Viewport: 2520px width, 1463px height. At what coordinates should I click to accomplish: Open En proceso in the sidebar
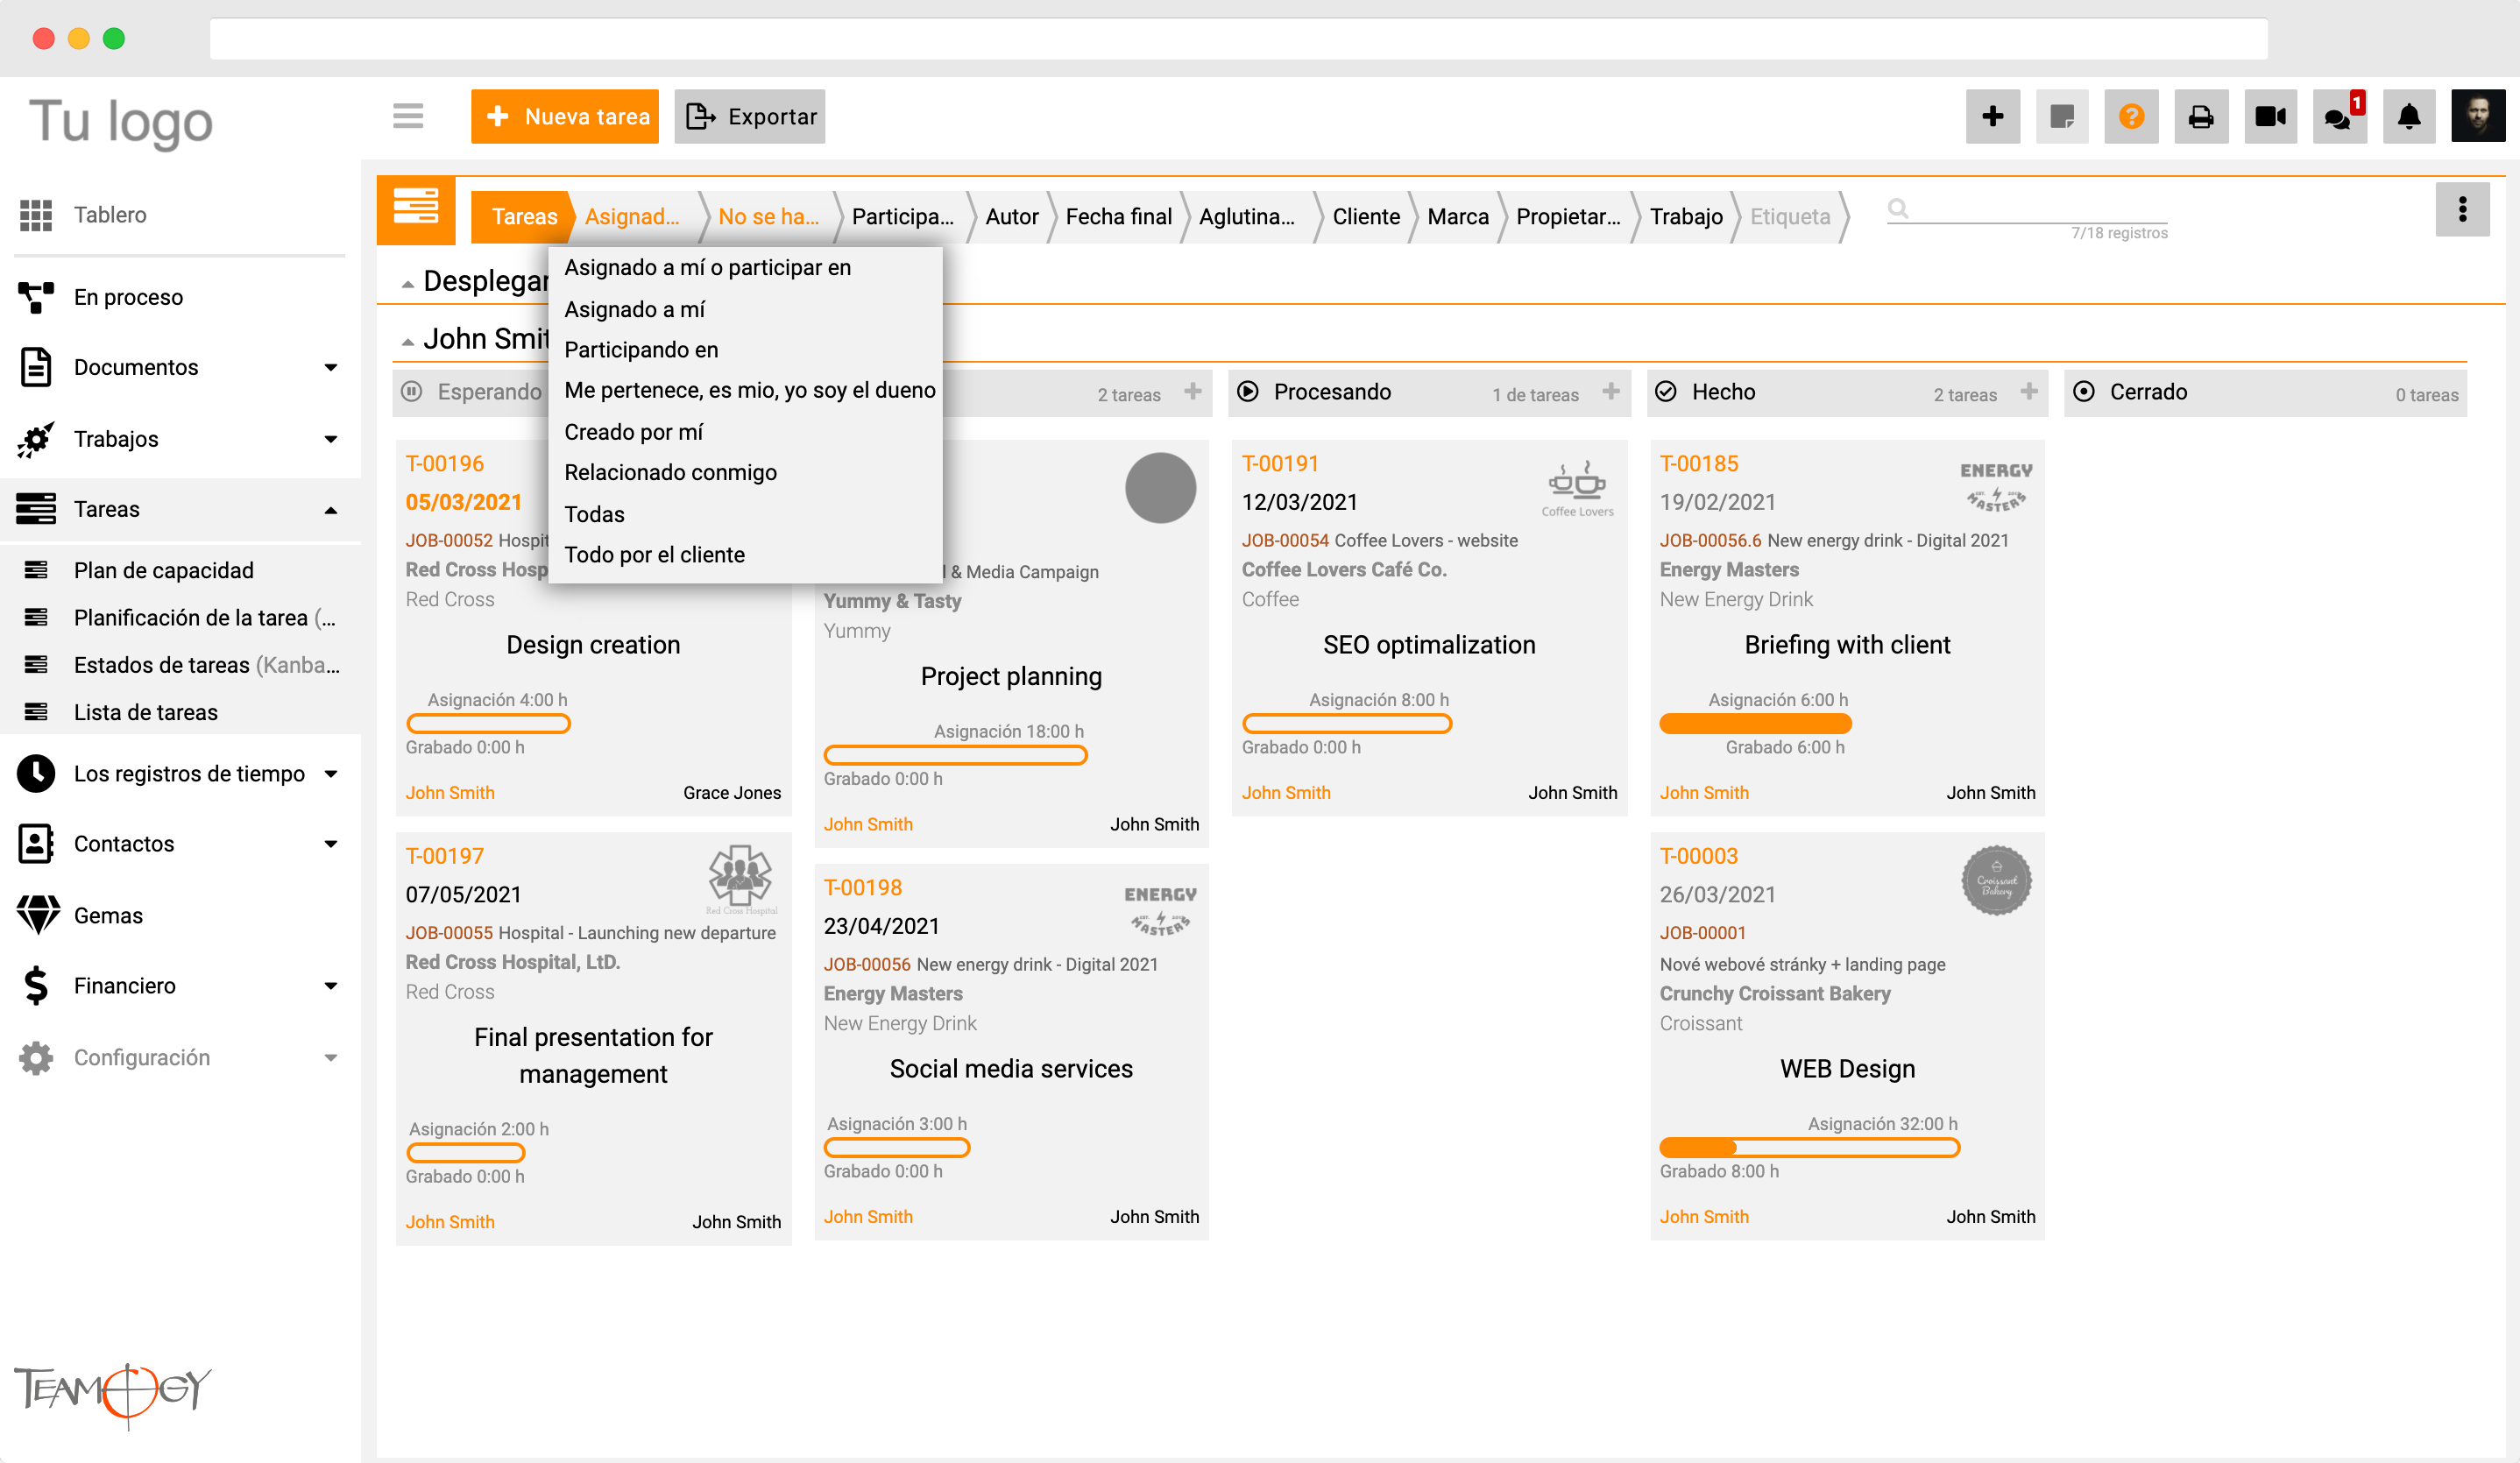(x=128, y=297)
